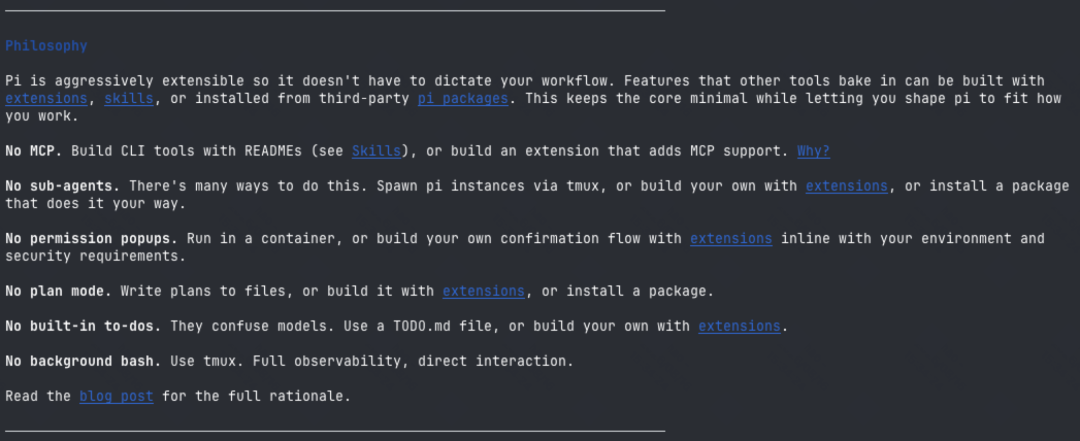Image resolution: width=1080 pixels, height=441 pixels.
Task: Click the bold No built-in to-dos. text
Action: click(x=83, y=326)
